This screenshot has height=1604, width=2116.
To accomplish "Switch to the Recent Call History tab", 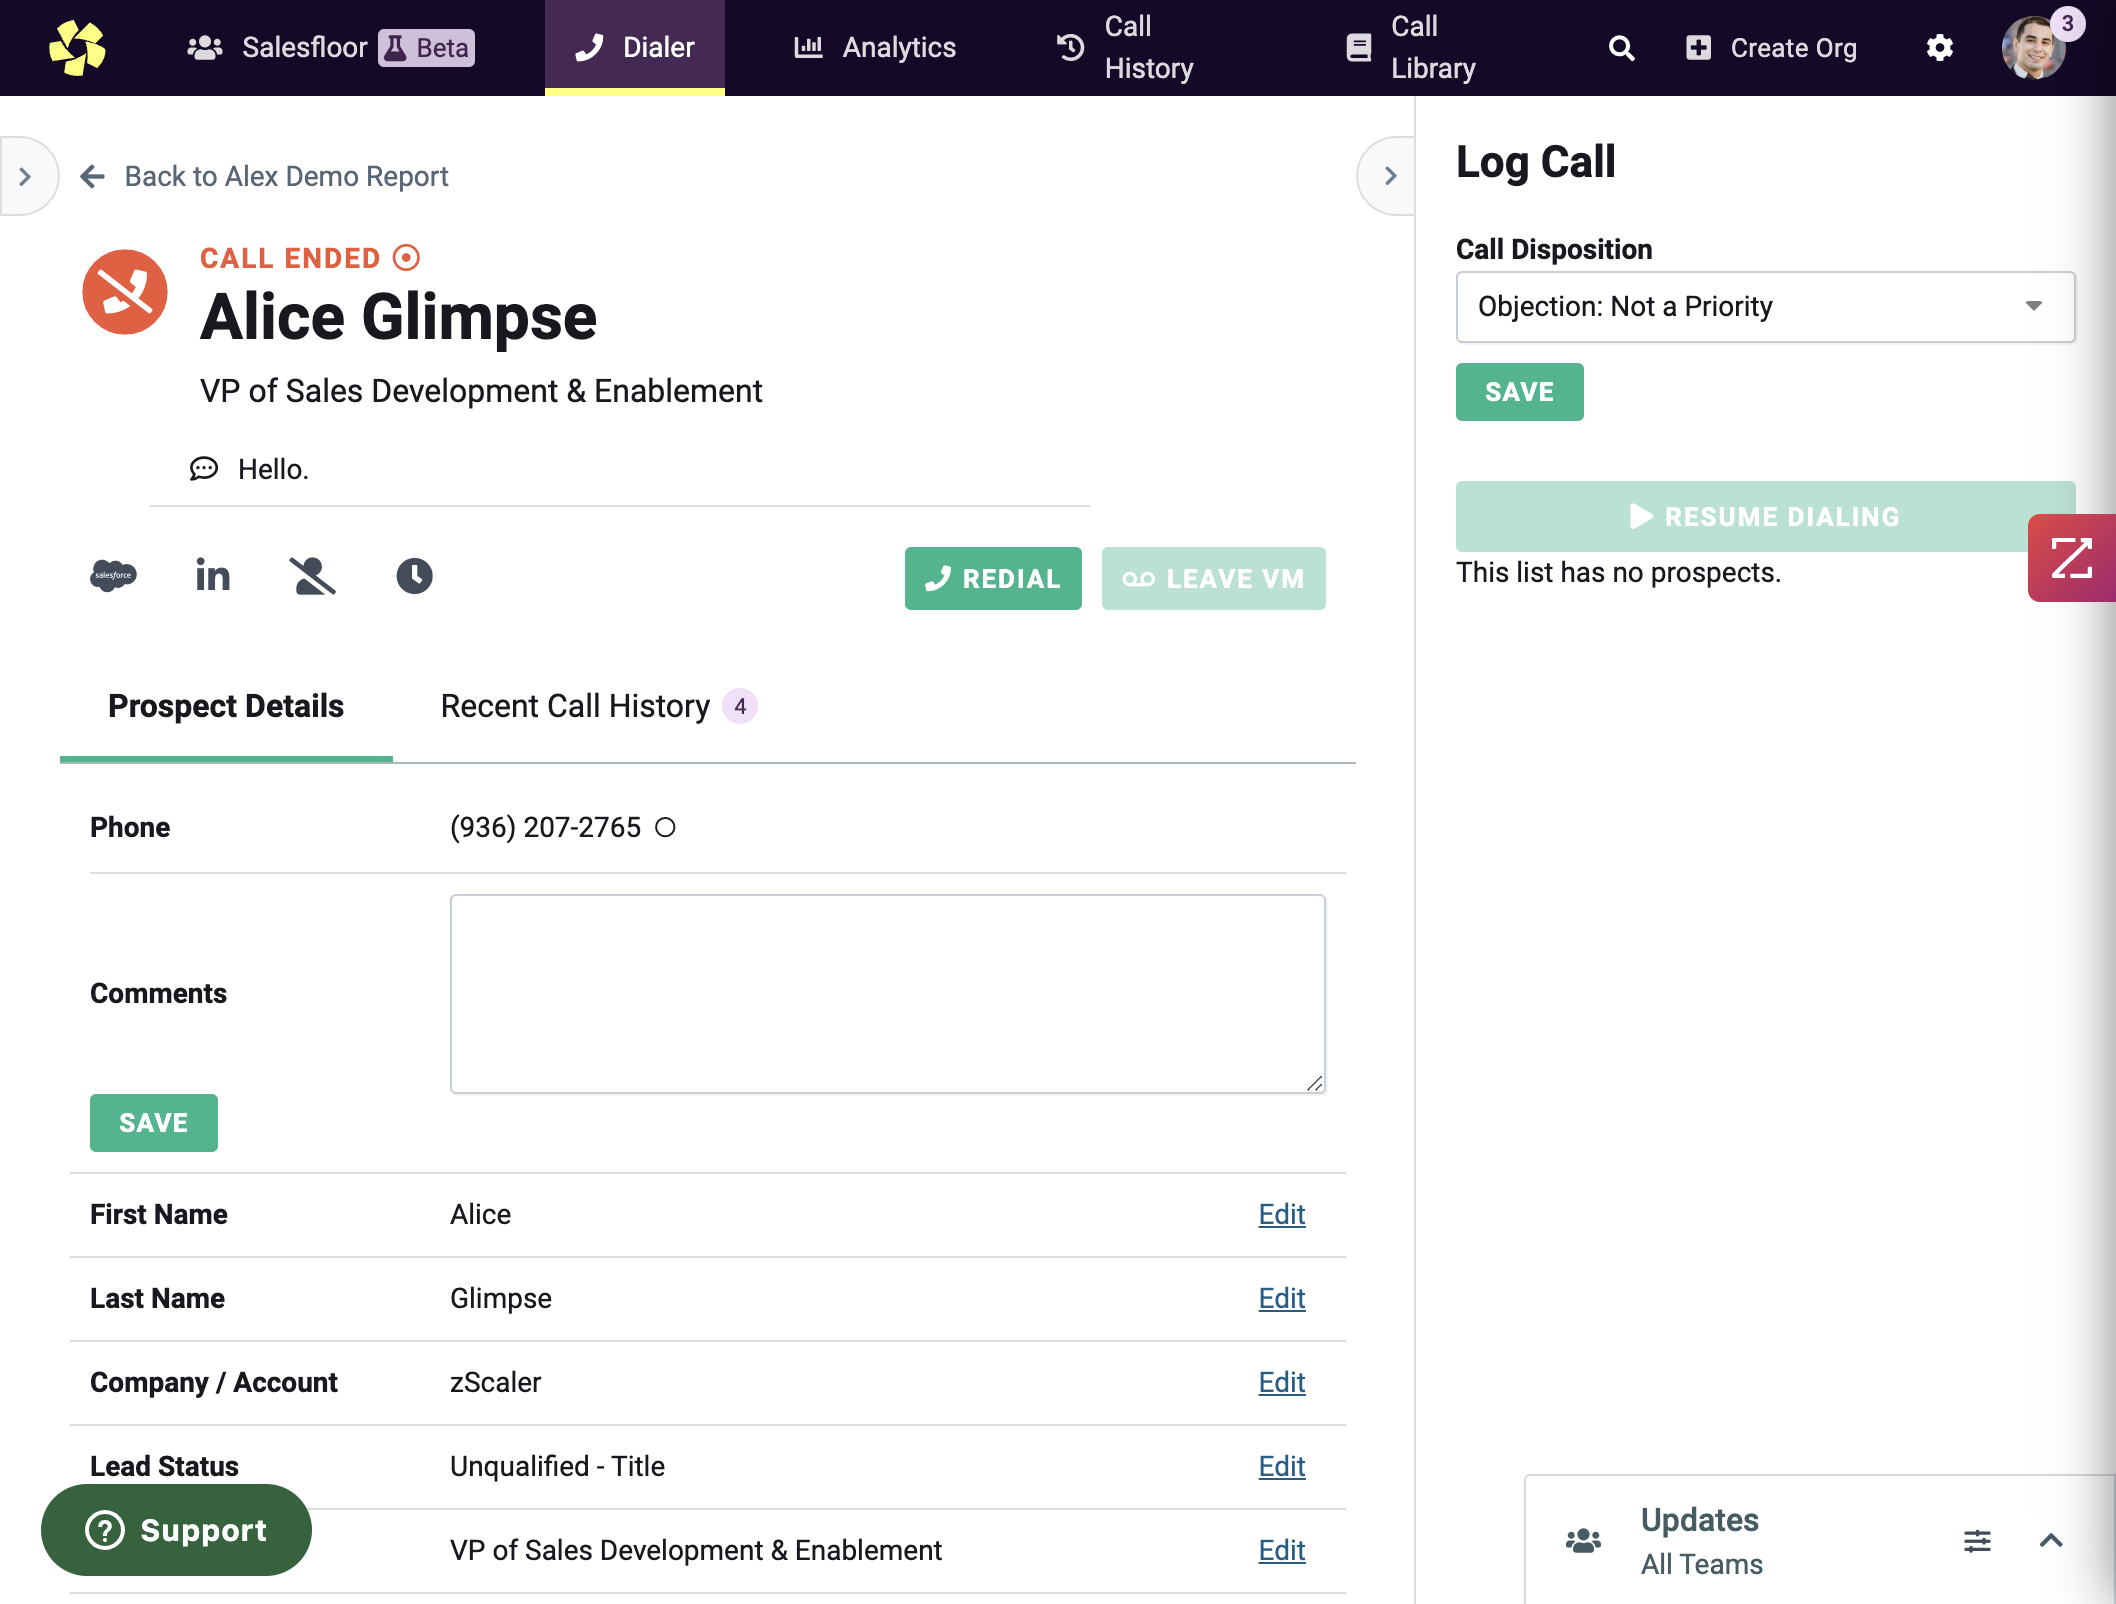I will tap(598, 706).
